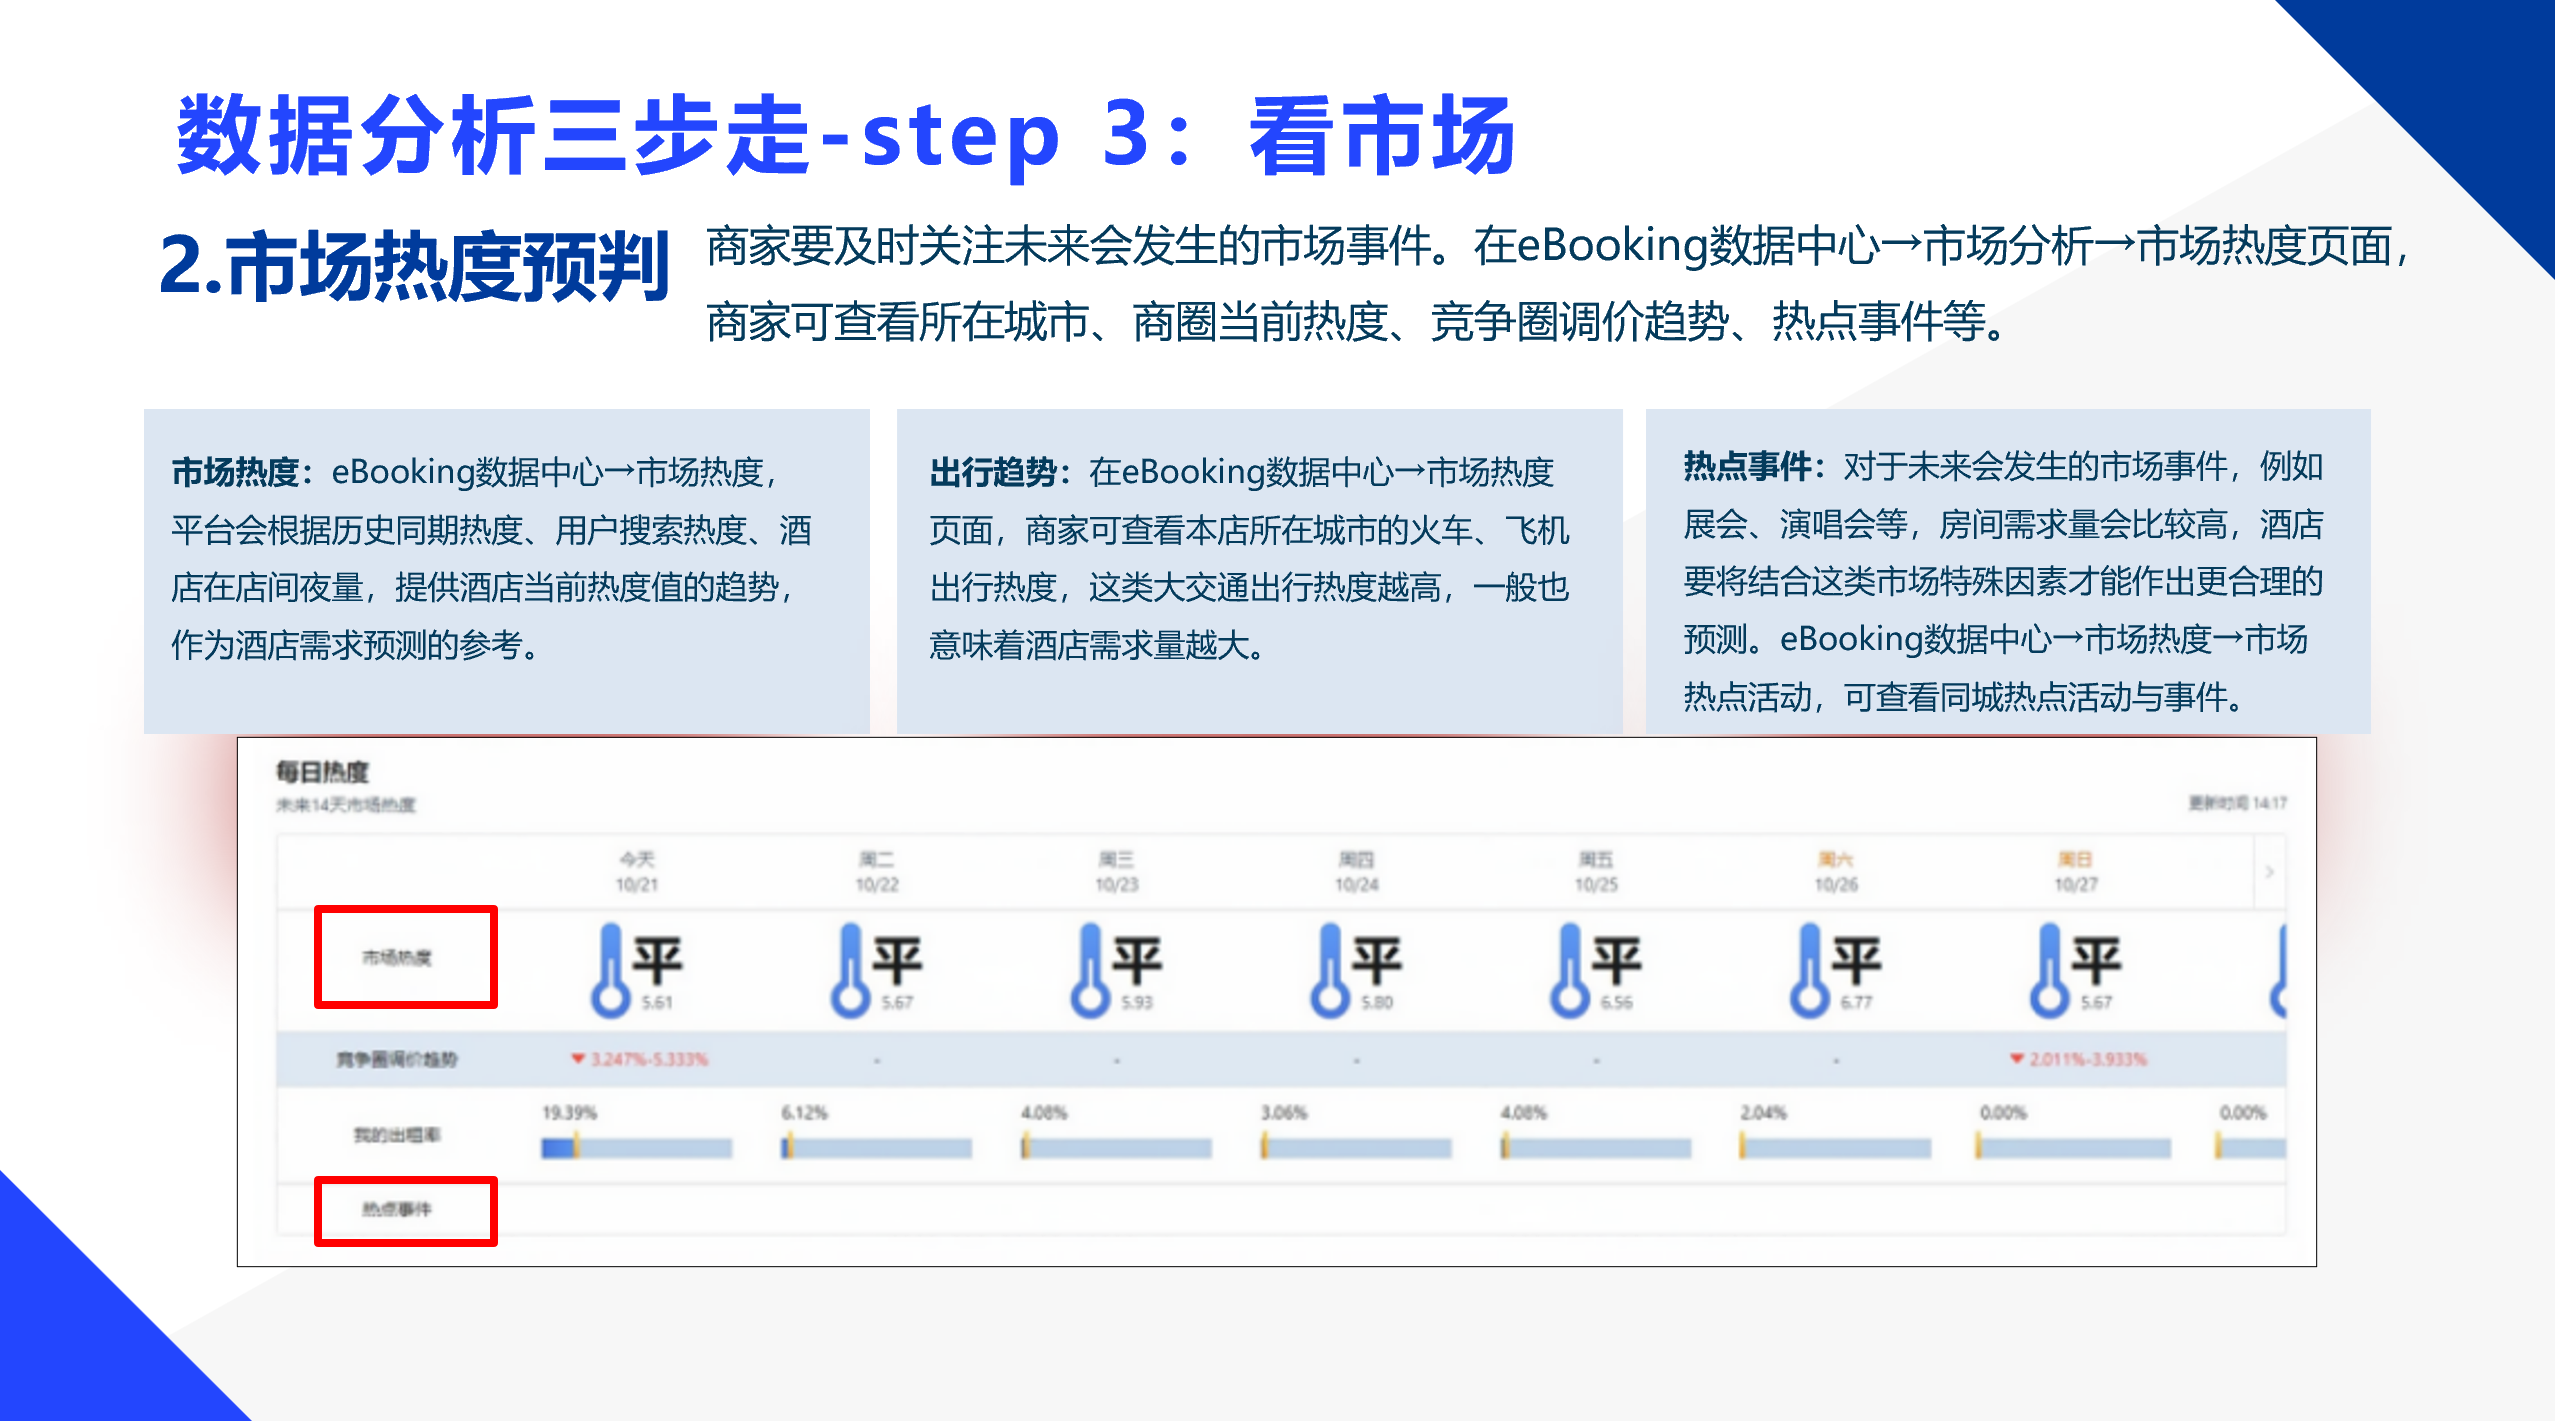Screen dimensions: 2555x1421
Task: Click the 19.39% occupancy progress bar
Action: pyautogui.click(x=636, y=1148)
